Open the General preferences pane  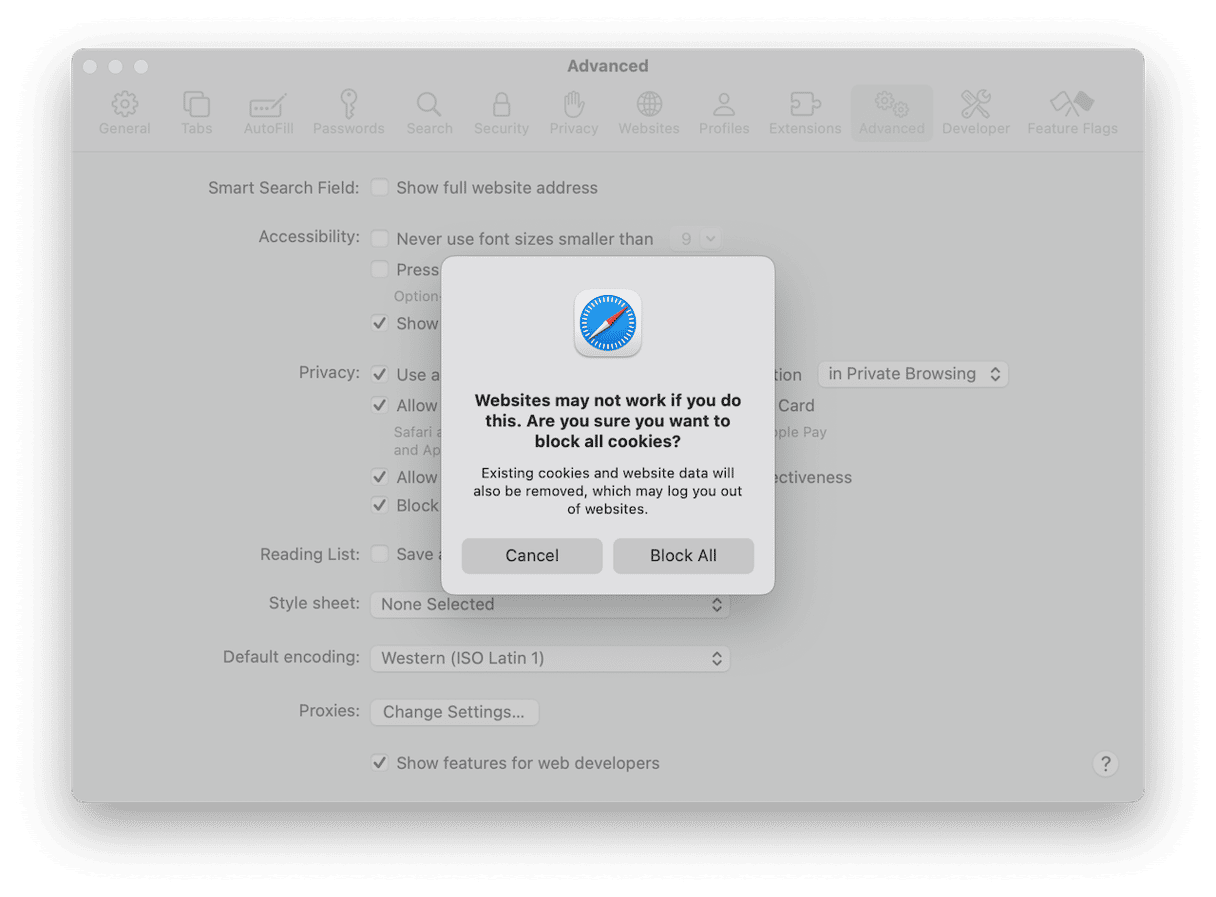click(x=125, y=113)
